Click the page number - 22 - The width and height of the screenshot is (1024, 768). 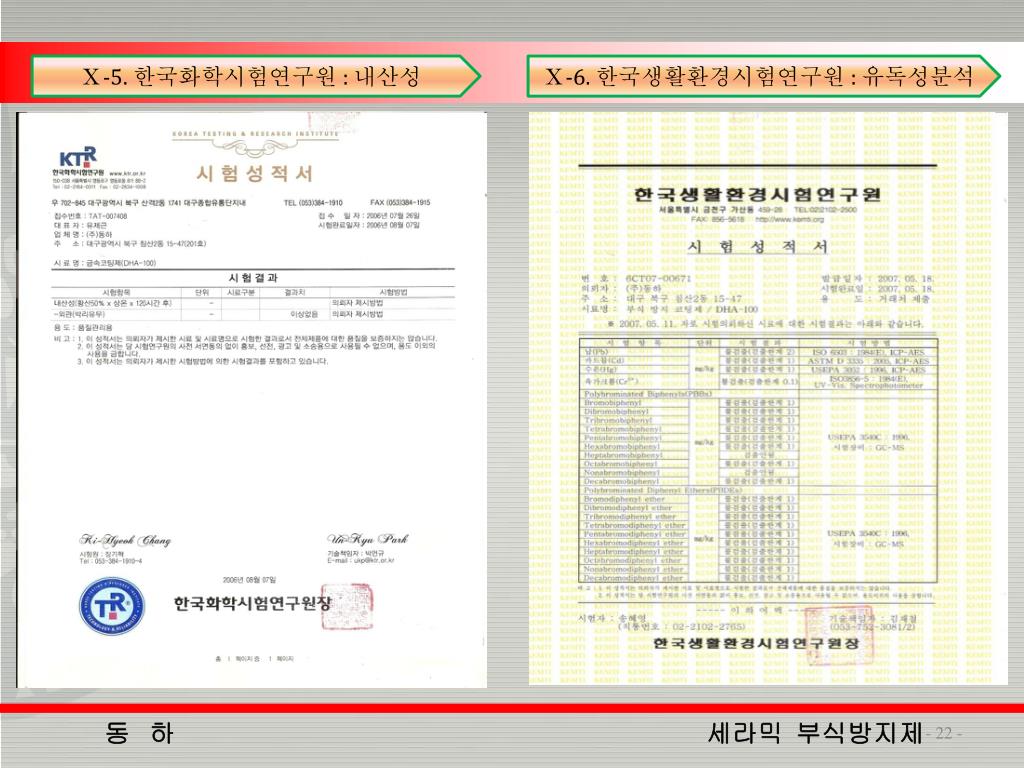pos(944,733)
